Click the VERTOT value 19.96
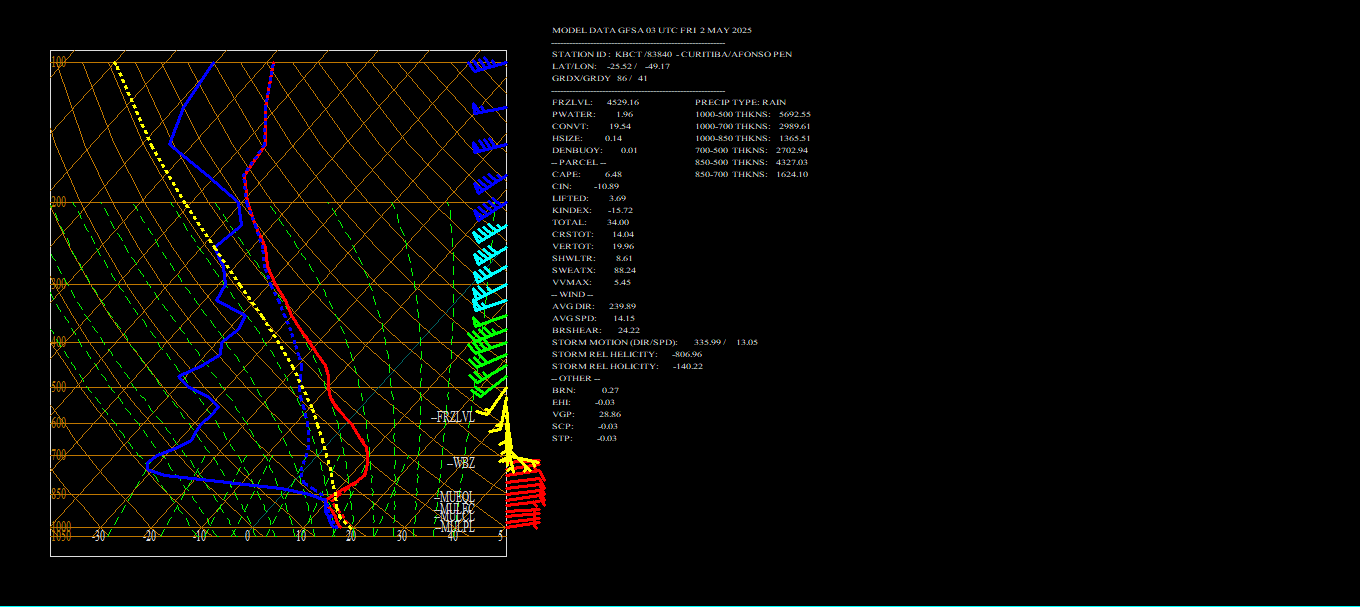The height and width of the screenshot is (607, 1360). coord(623,246)
